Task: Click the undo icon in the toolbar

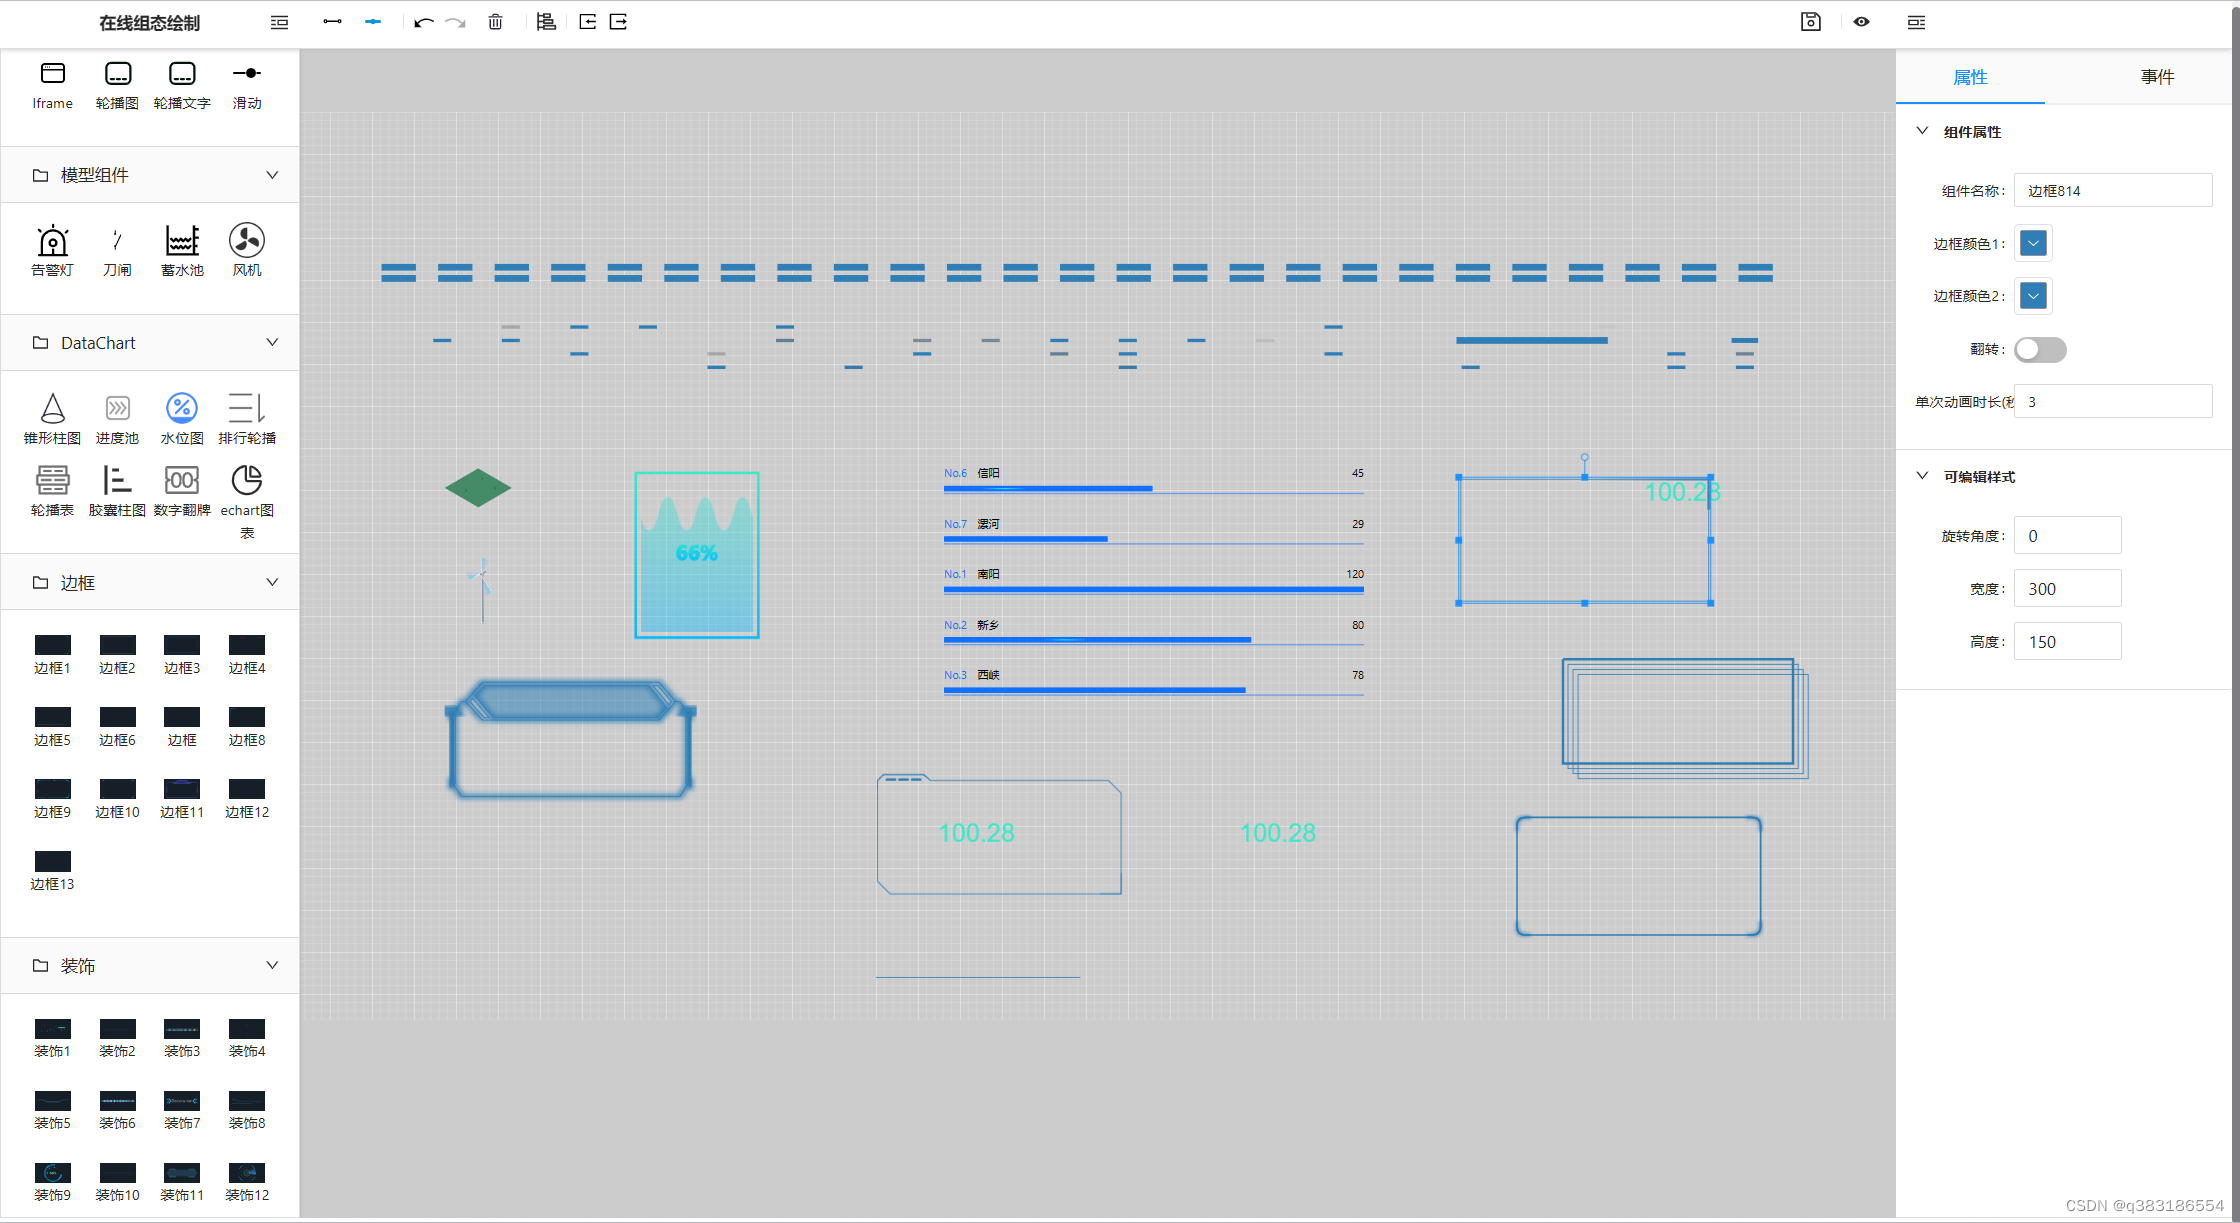Action: click(422, 21)
